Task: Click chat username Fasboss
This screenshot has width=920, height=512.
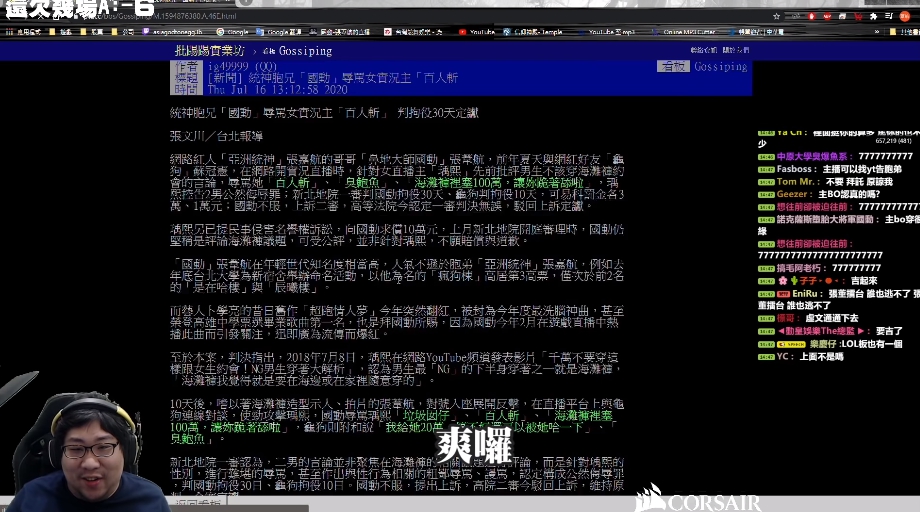Action: point(795,169)
